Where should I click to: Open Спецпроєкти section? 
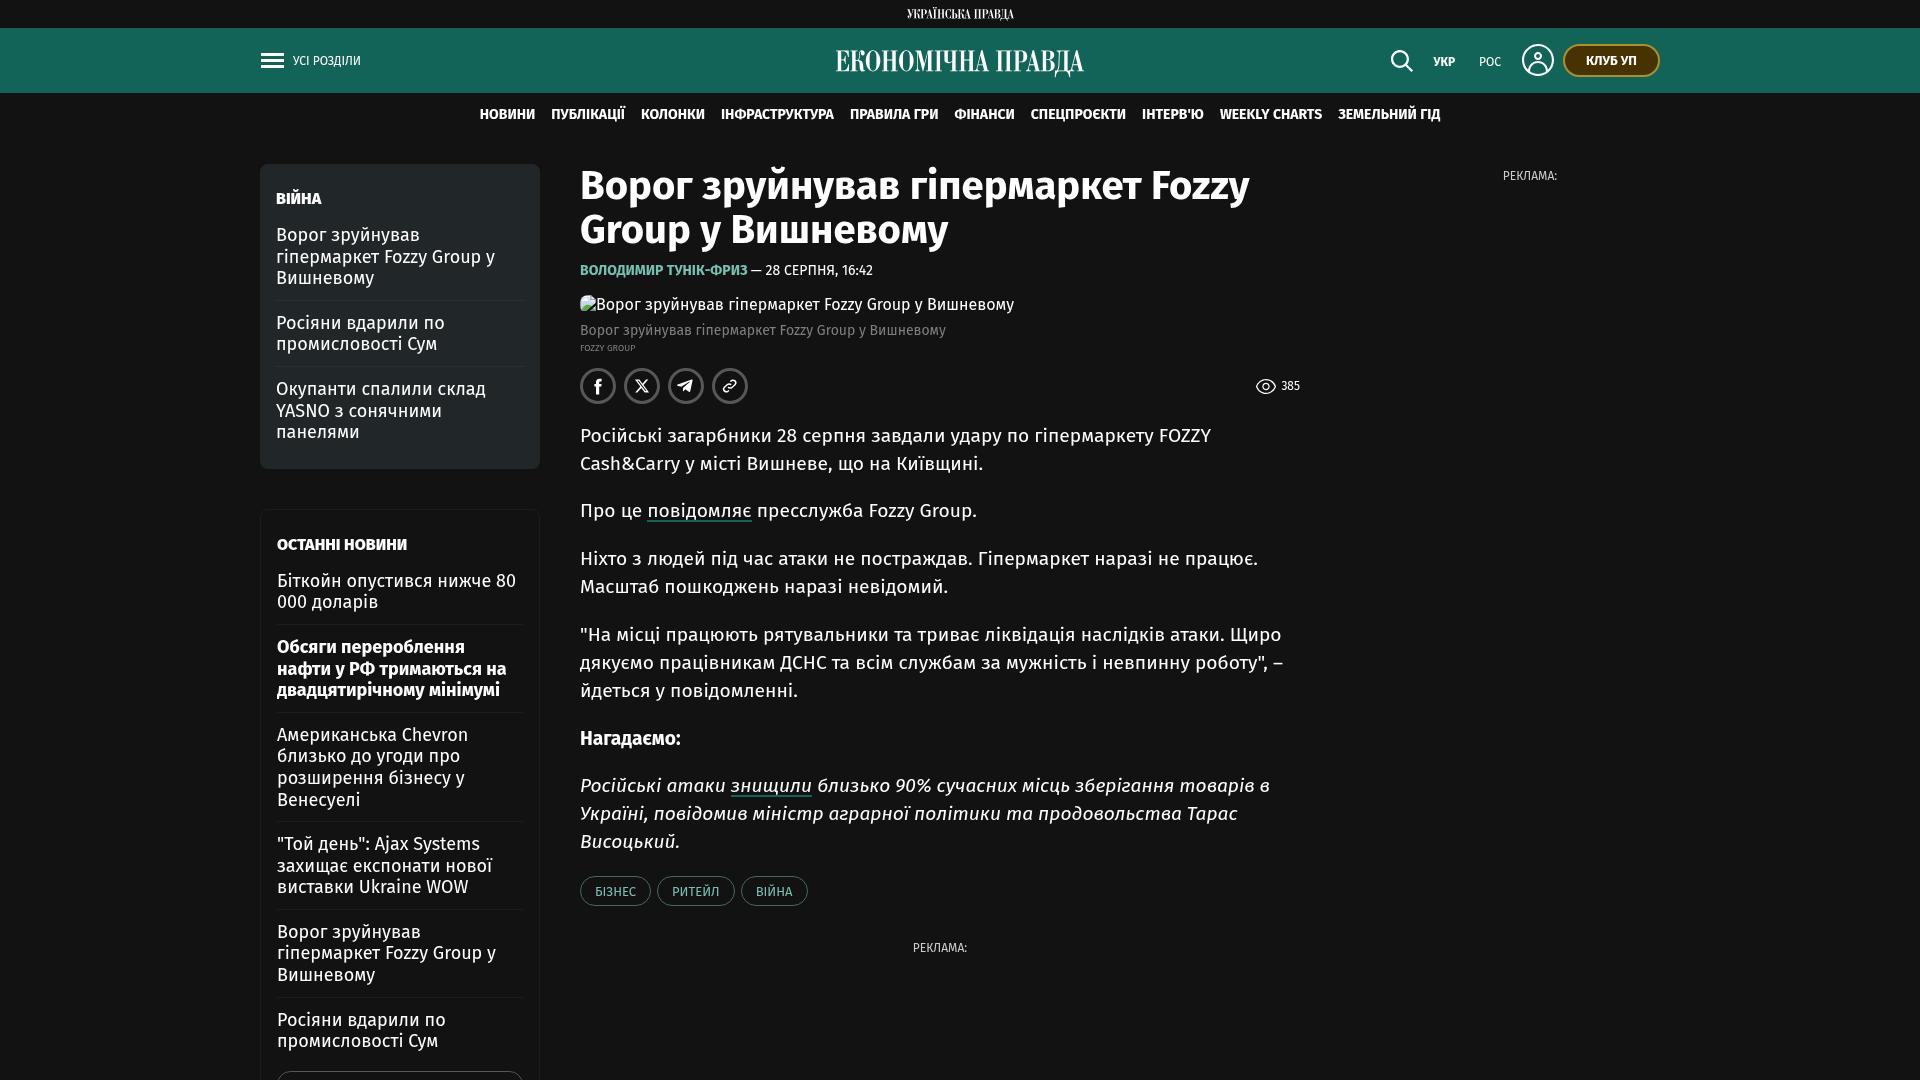pyautogui.click(x=1078, y=115)
